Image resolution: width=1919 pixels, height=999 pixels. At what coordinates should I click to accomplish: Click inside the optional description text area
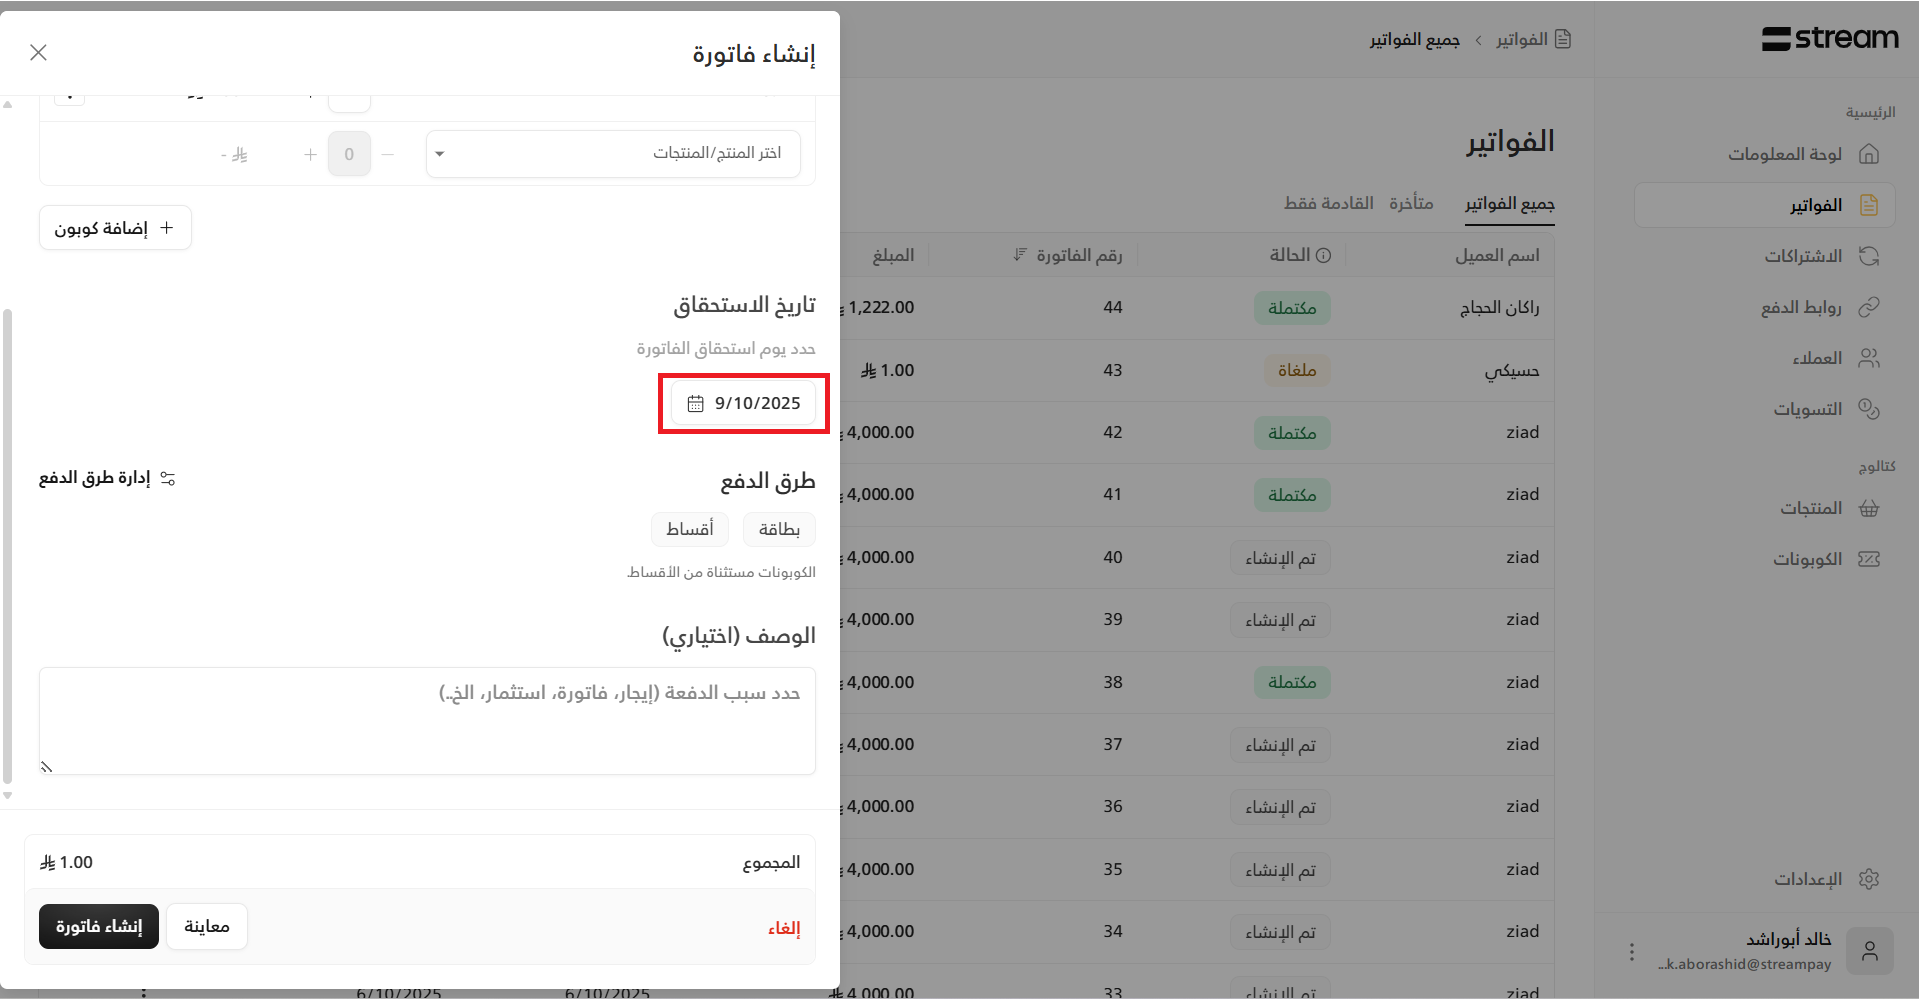click(x=427, y=720)
